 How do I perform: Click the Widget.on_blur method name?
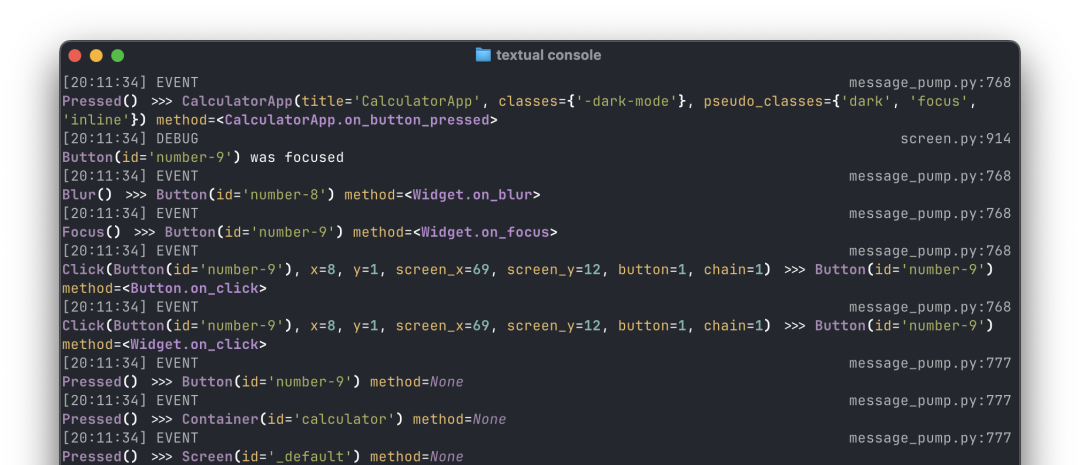click(x=472, y=195)
